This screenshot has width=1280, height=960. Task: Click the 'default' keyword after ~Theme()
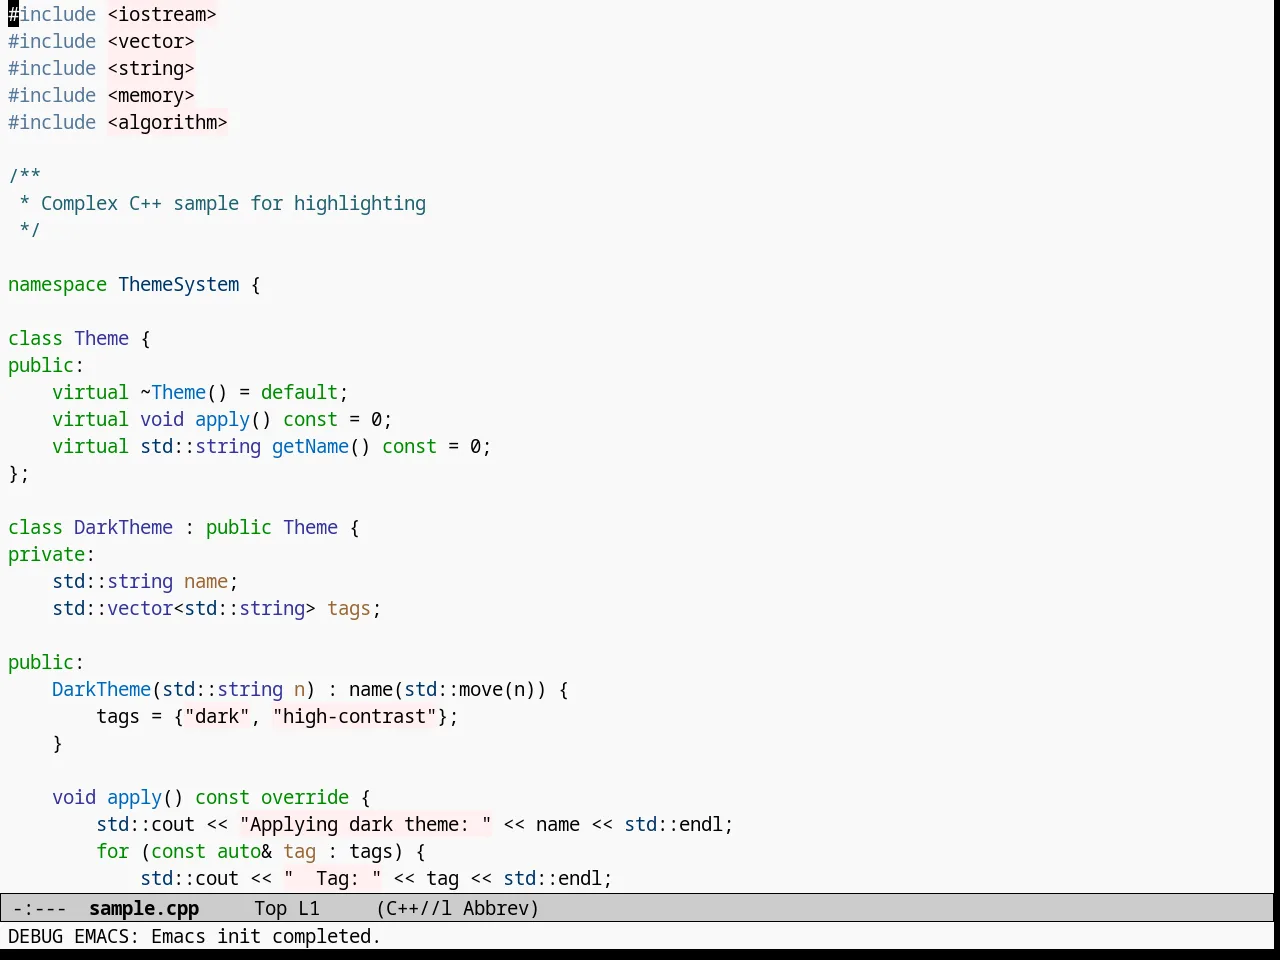click(299, 392)
